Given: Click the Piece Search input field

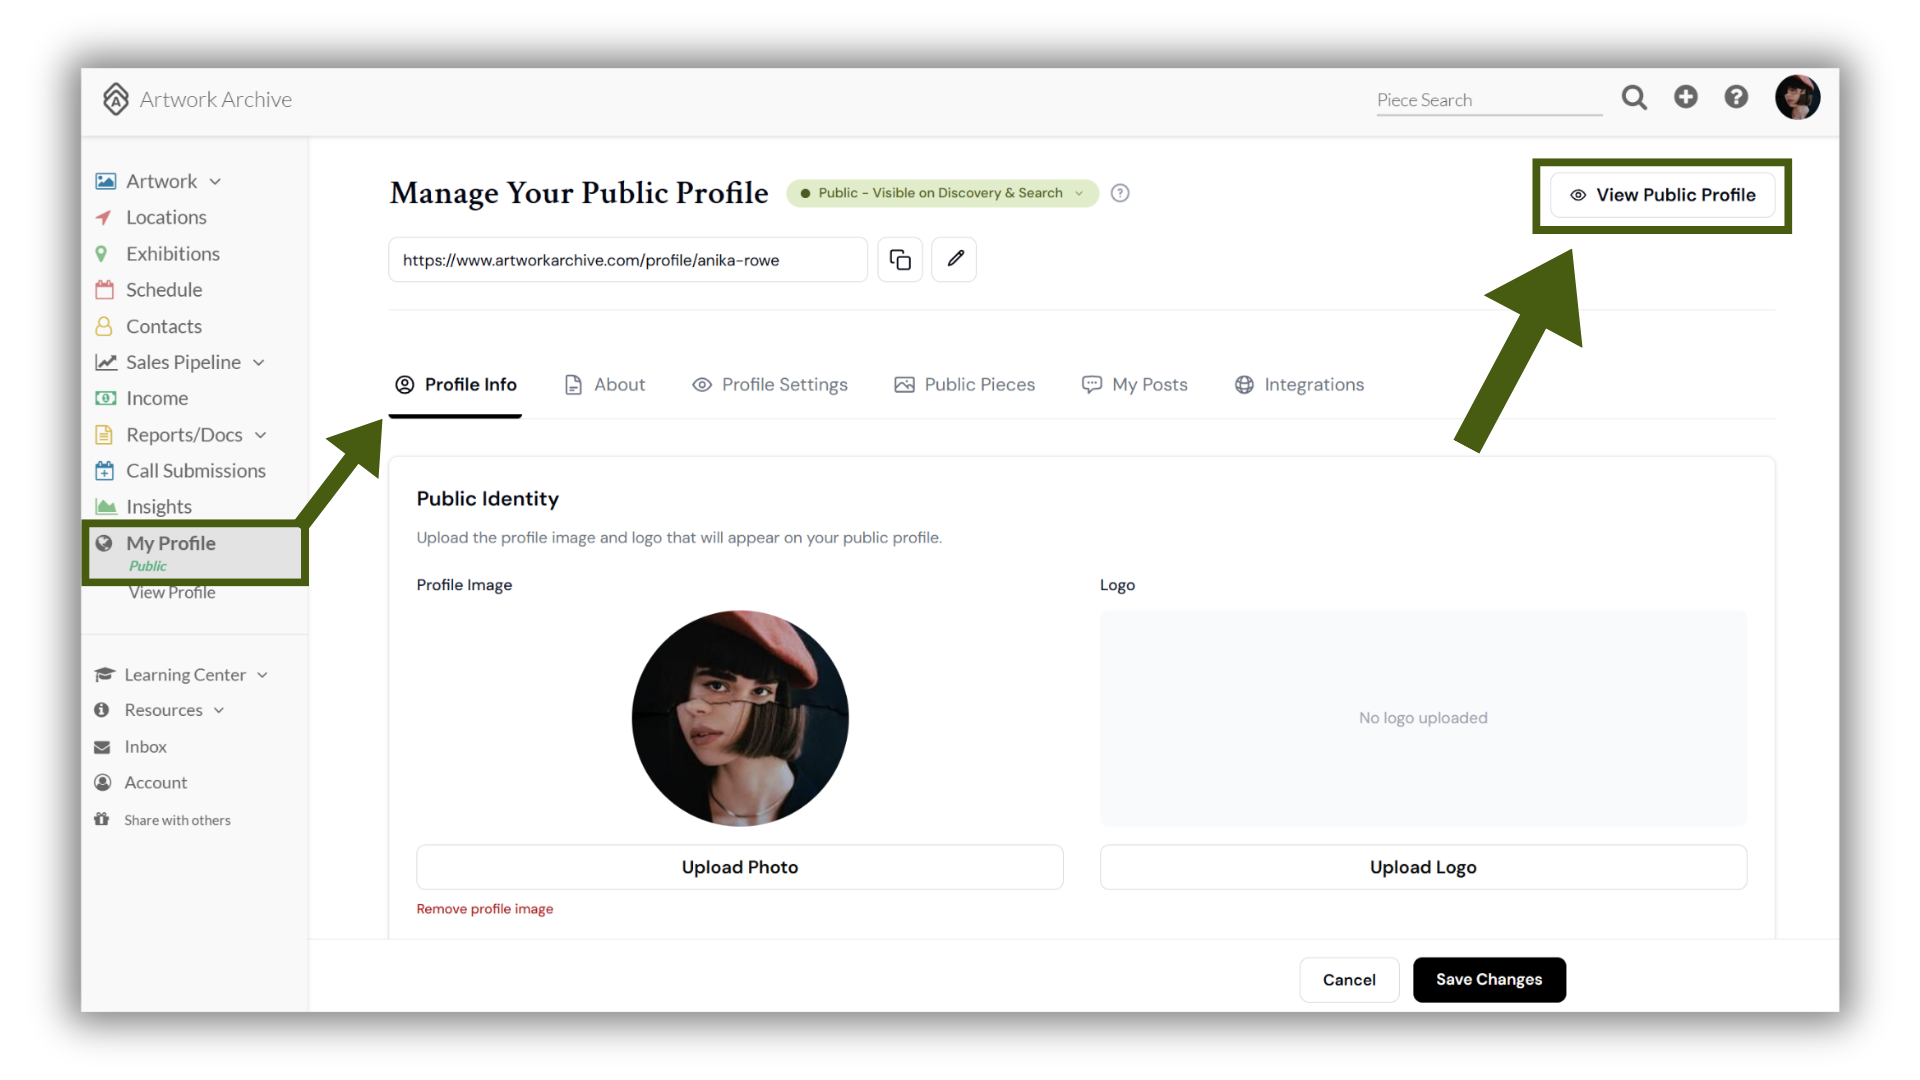Looking at the screenshot, I should [1489, 100].
